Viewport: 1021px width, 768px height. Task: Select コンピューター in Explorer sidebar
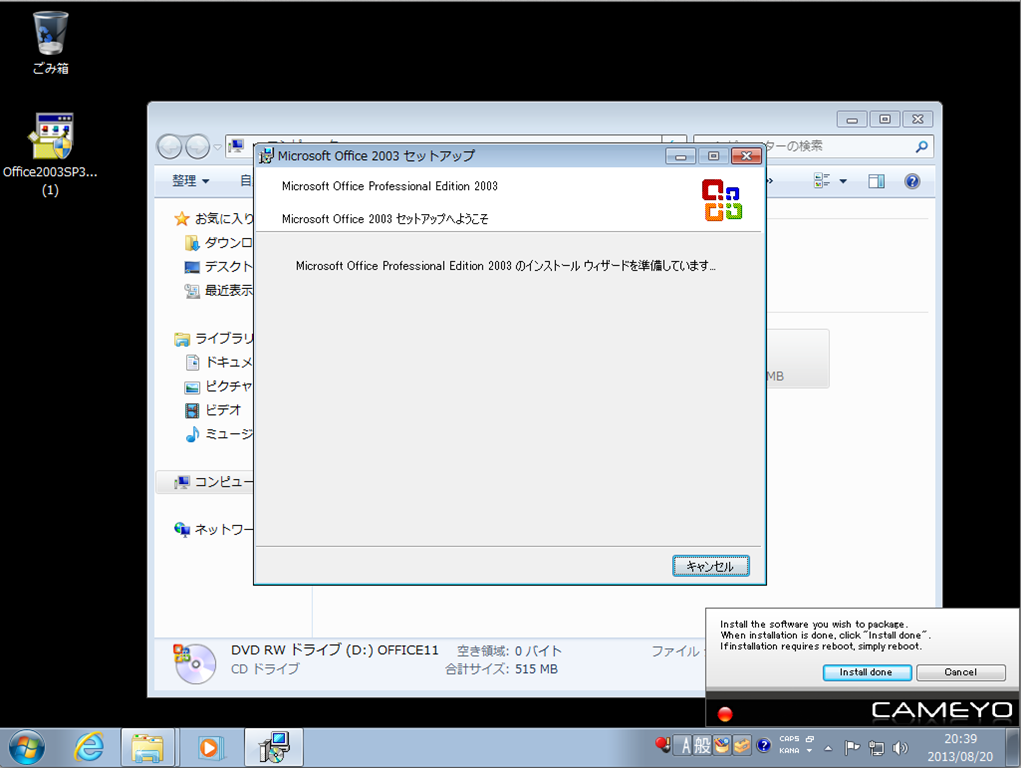click(x=214, y=482)
